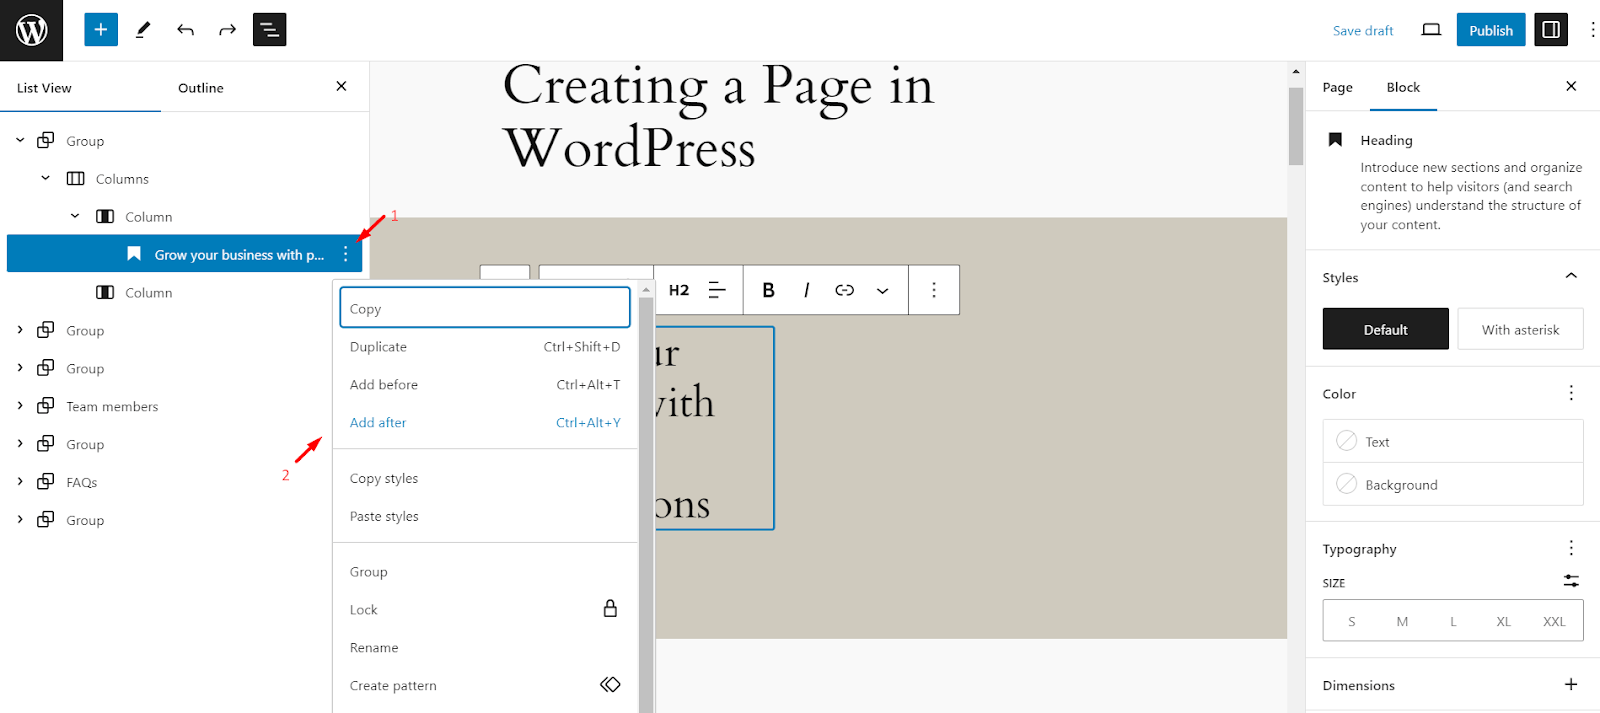Click Save draft link
The image size is (1600, 713).
tap(1362, 31)
